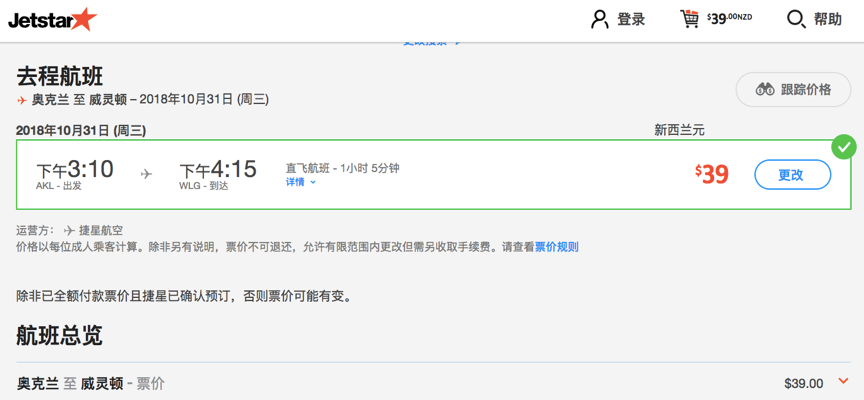Click the AKL - 出发 label
This screenshot has height=400, width=864.
click(59, 186)
